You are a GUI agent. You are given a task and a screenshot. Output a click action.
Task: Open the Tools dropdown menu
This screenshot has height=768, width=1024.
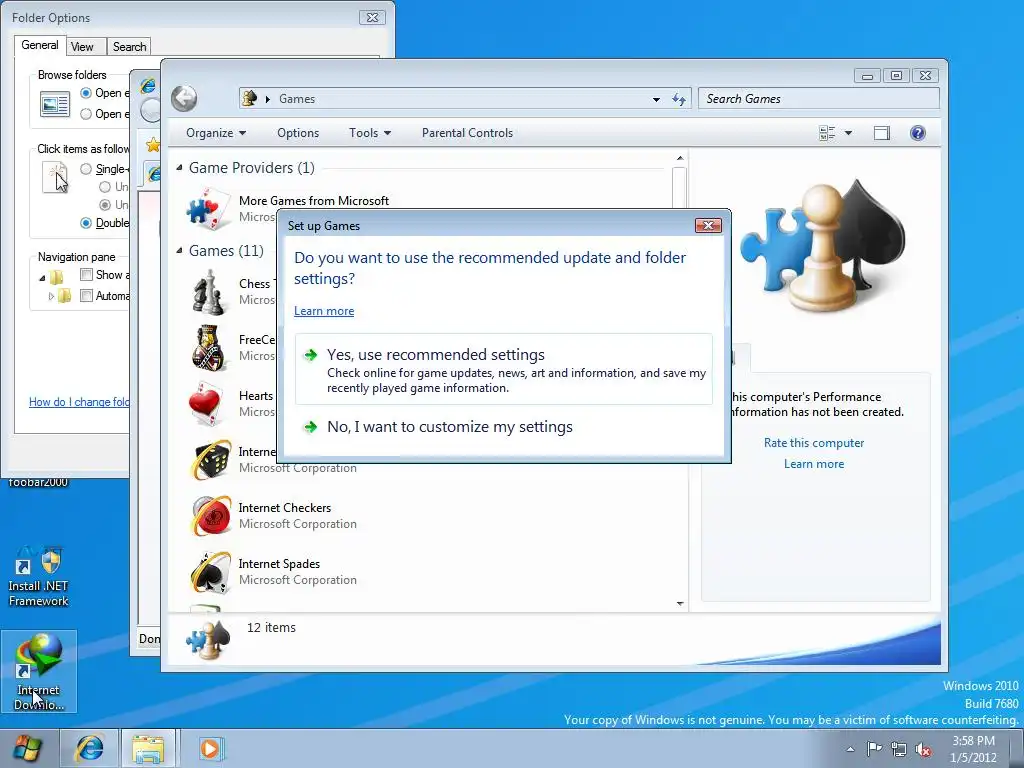coord(370,133)
